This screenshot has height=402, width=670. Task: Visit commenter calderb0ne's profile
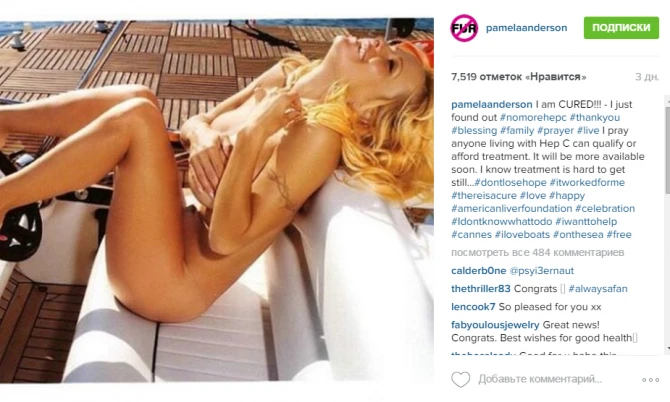[x=479, y=271]
